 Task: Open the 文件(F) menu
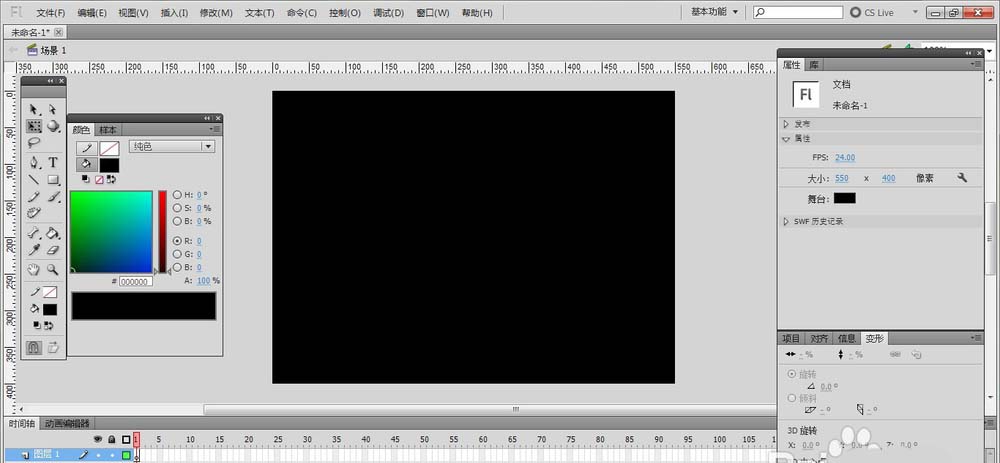(51, 13)
